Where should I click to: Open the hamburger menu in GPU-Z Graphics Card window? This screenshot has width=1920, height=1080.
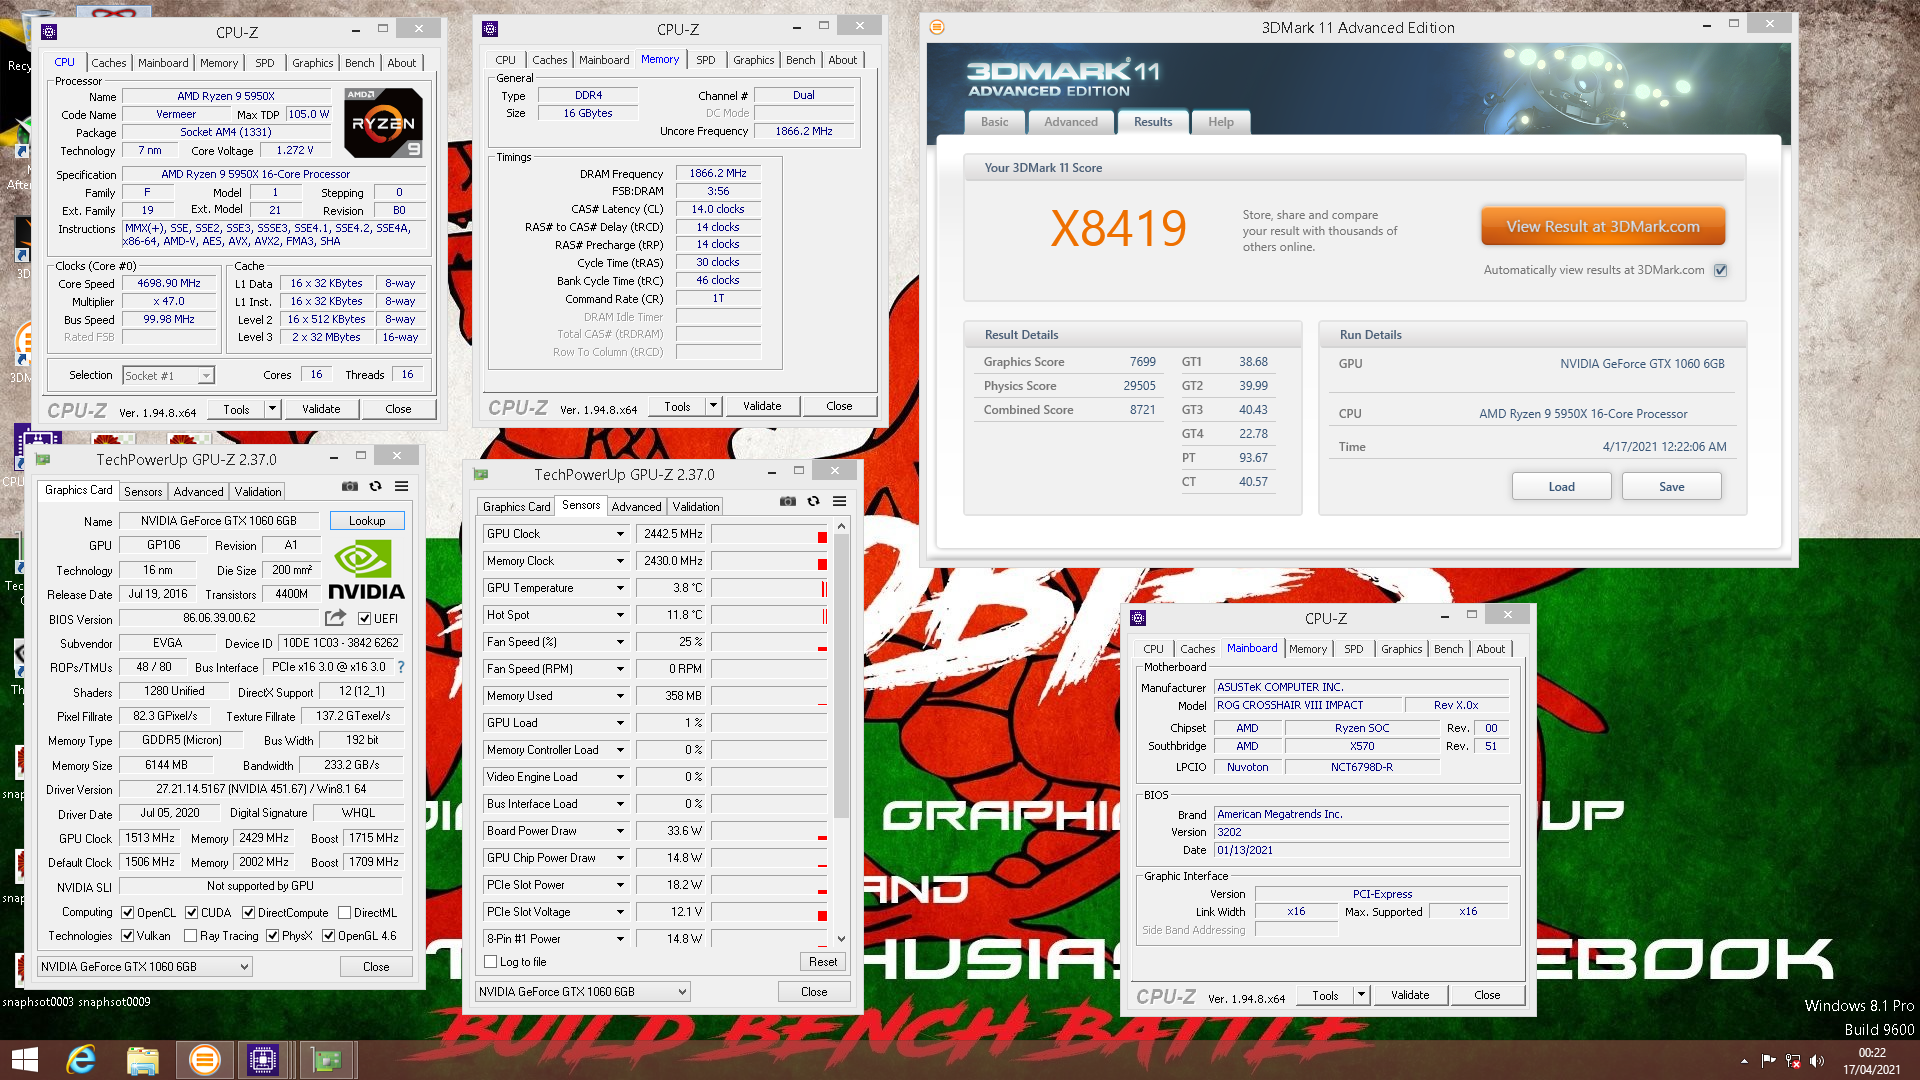(x=401, y=487)
